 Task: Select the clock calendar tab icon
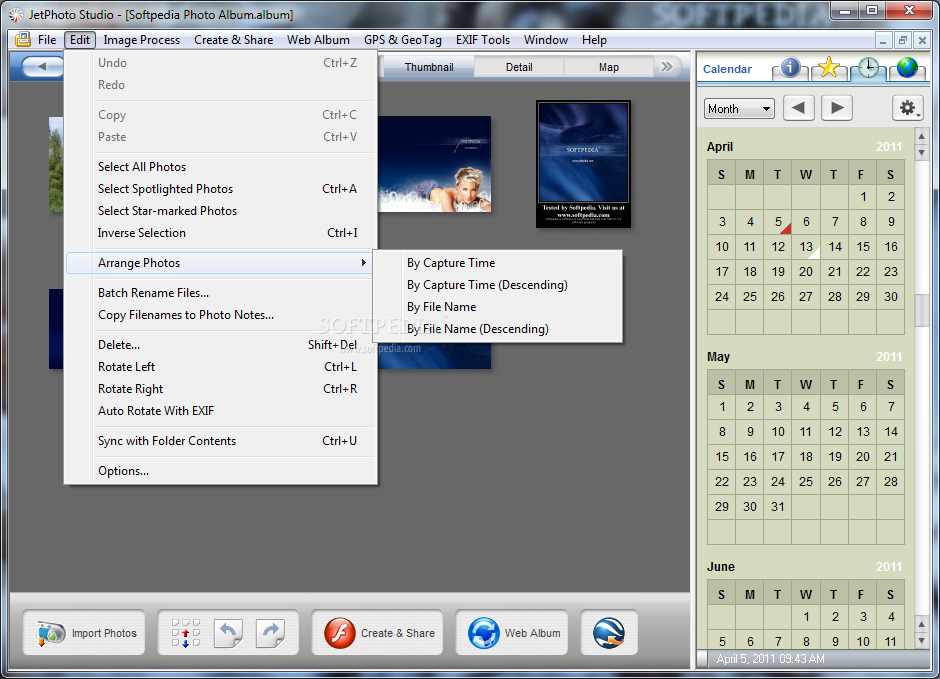point(868,68)
